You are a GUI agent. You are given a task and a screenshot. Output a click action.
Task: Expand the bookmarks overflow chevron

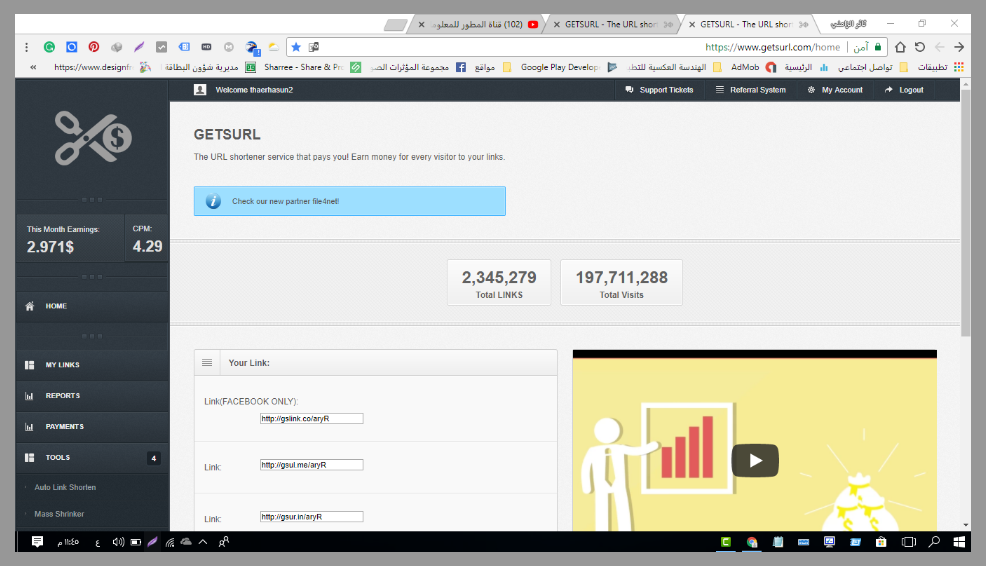(33, 67)
